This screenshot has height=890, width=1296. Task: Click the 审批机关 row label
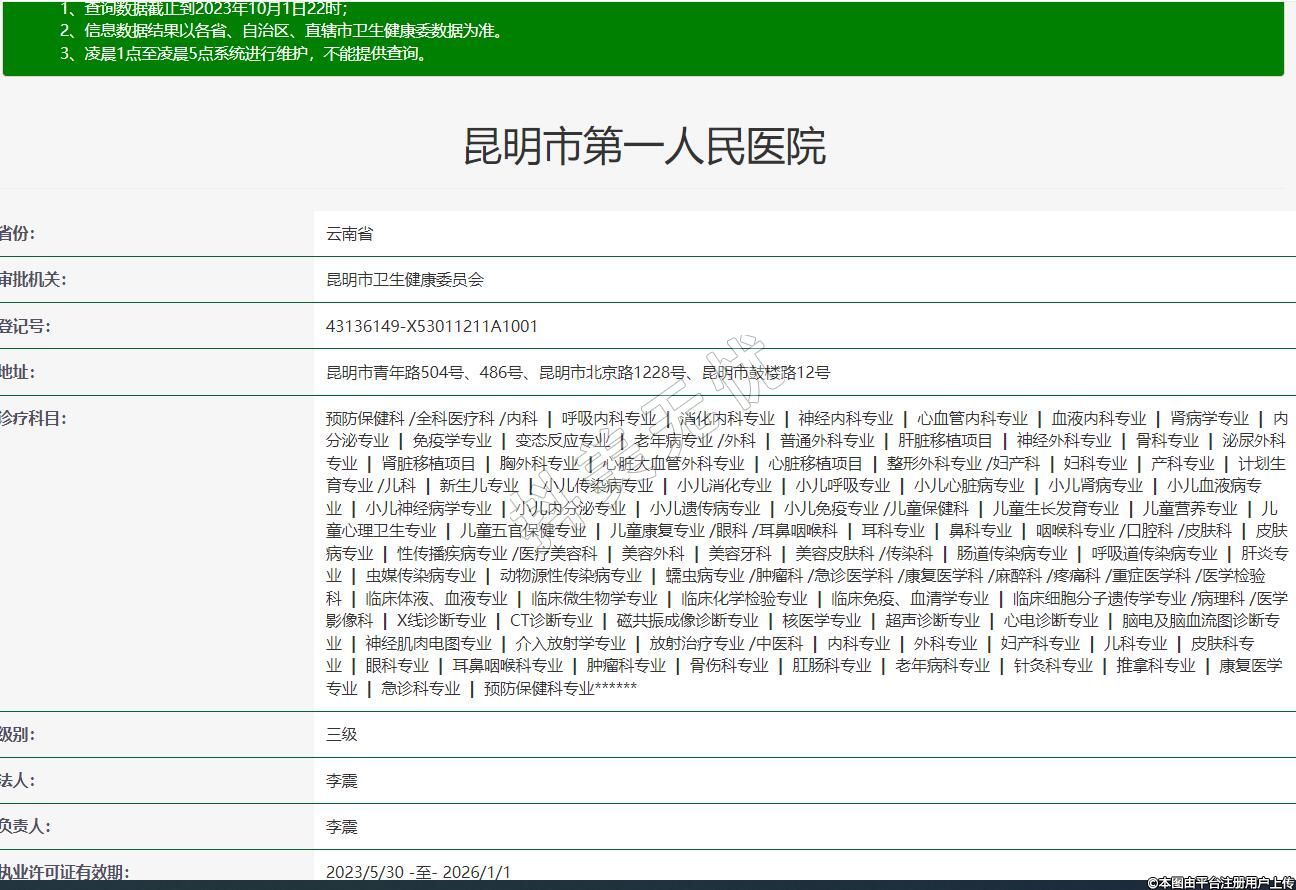pyautogui.click(x=32, y=279)
